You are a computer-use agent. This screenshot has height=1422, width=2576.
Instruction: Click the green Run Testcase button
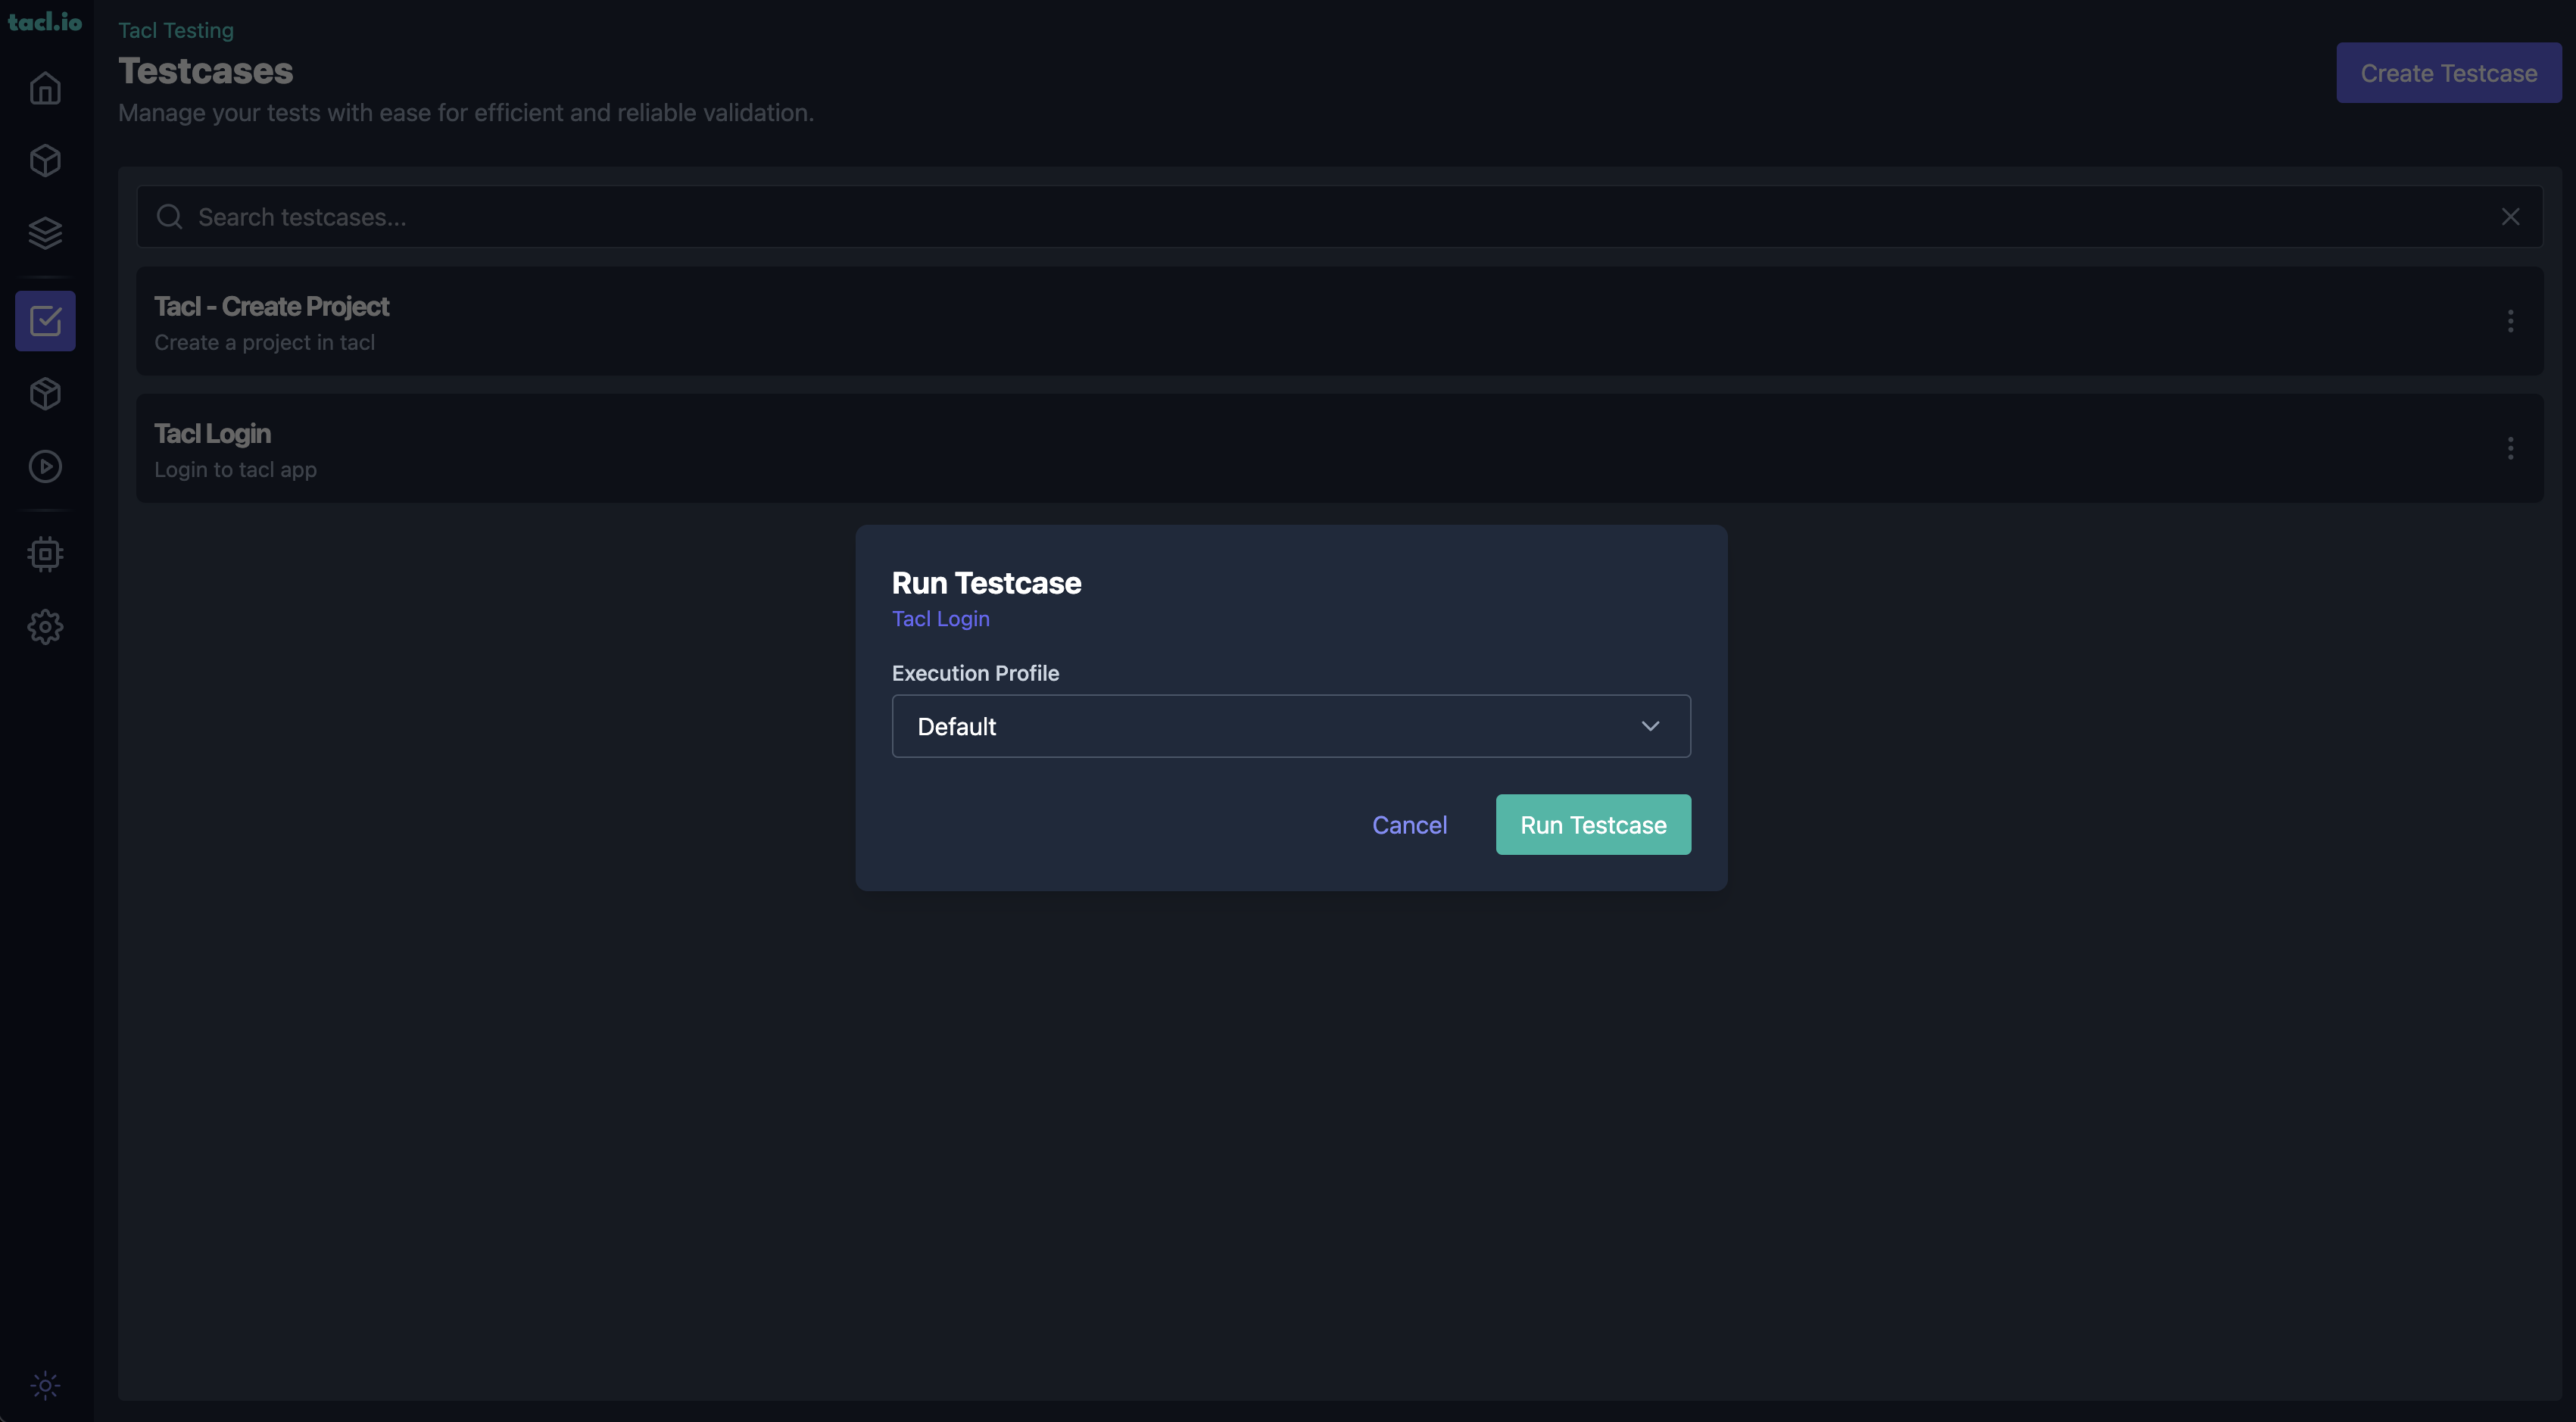pos(1593,825)
